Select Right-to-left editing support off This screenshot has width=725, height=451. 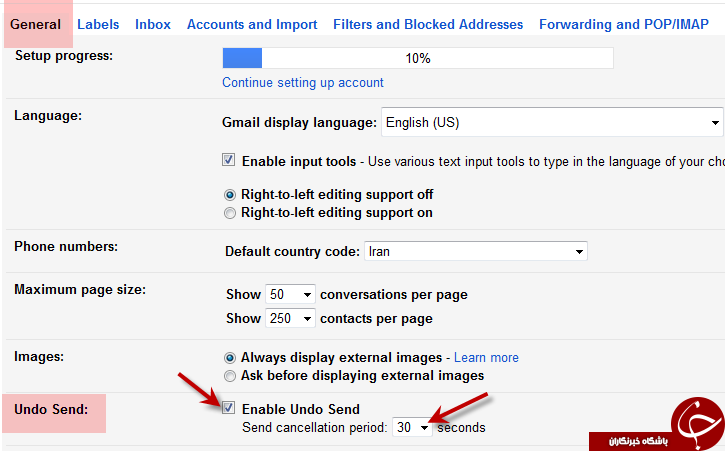[x=229, y=195]
